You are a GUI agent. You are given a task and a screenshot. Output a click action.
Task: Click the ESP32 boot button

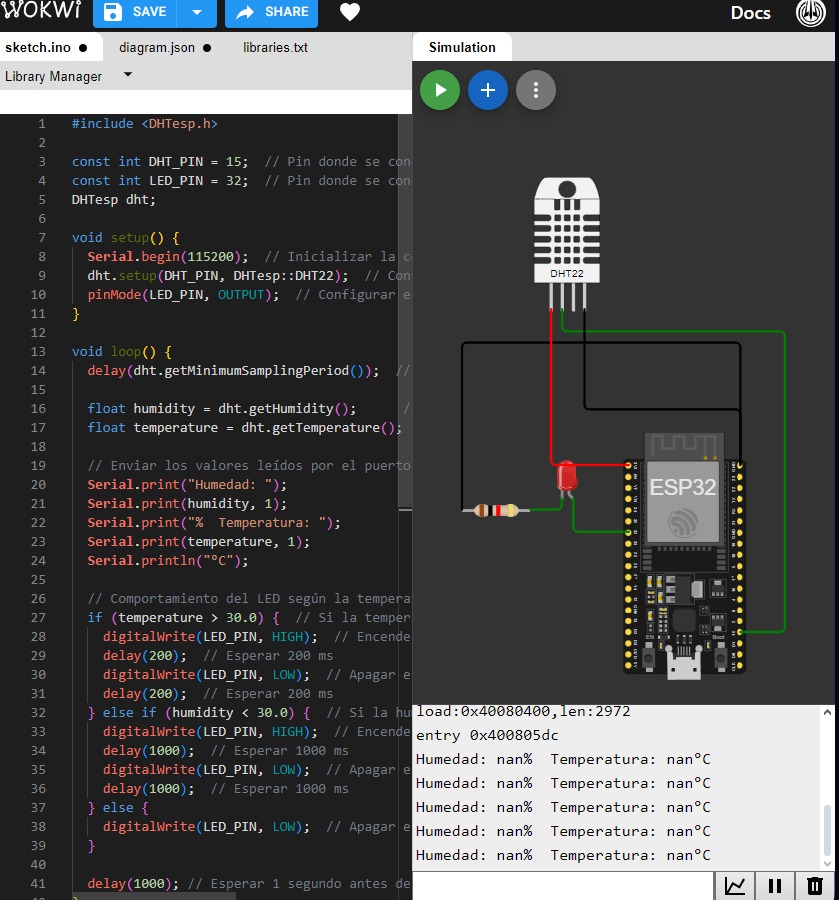pyautogui.click(x=720, y=656)
